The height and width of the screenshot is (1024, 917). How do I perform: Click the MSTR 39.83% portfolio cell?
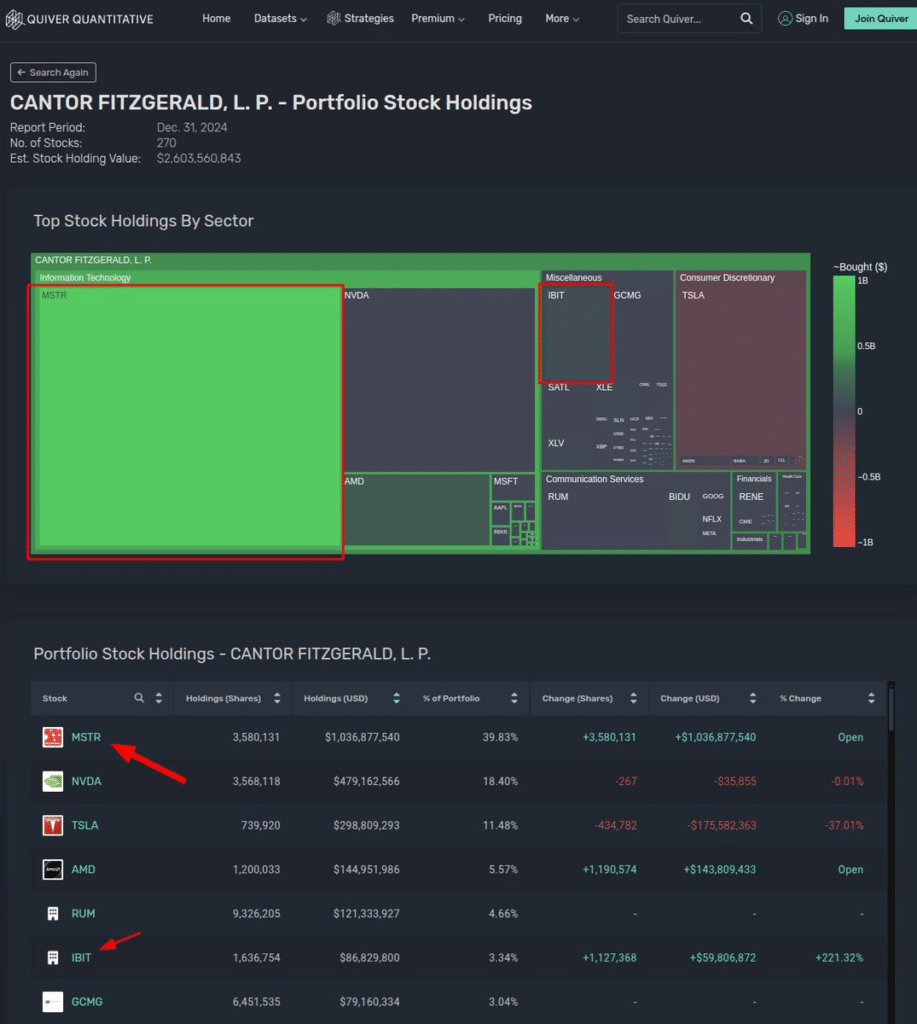point(500,737)
